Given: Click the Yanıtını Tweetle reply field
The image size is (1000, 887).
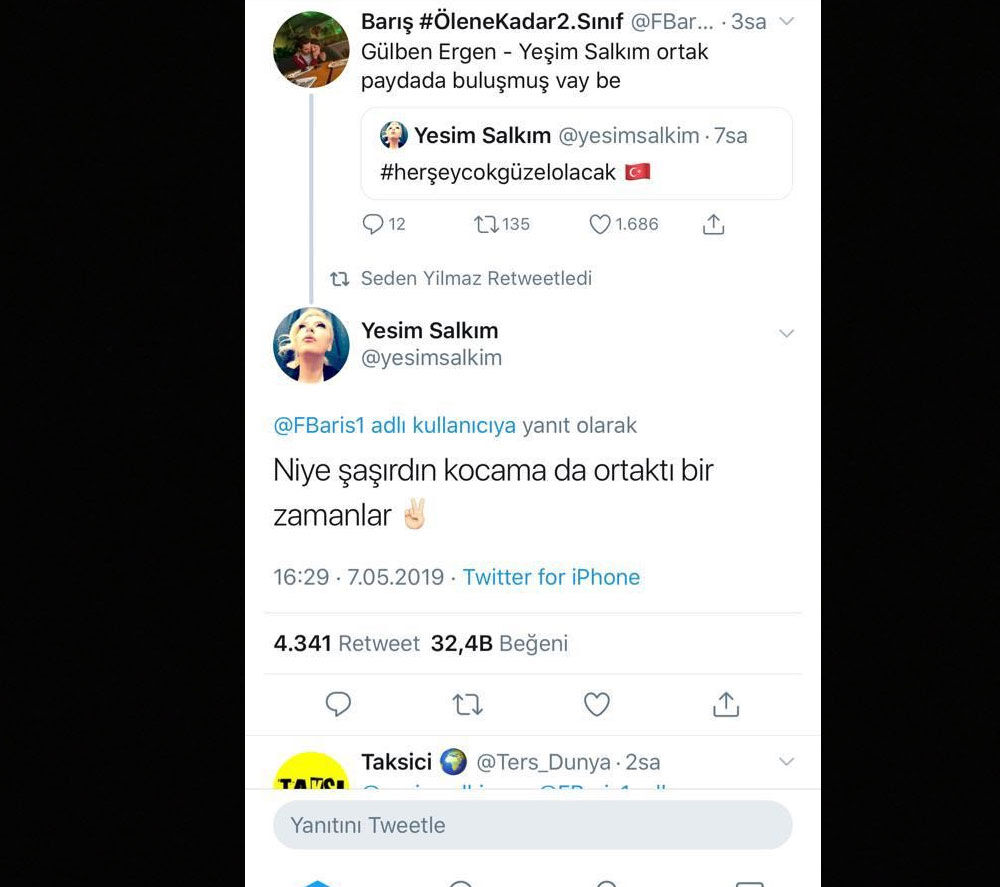Looking at the screenshot, I should pyautogui.click(x=532, y=825).
